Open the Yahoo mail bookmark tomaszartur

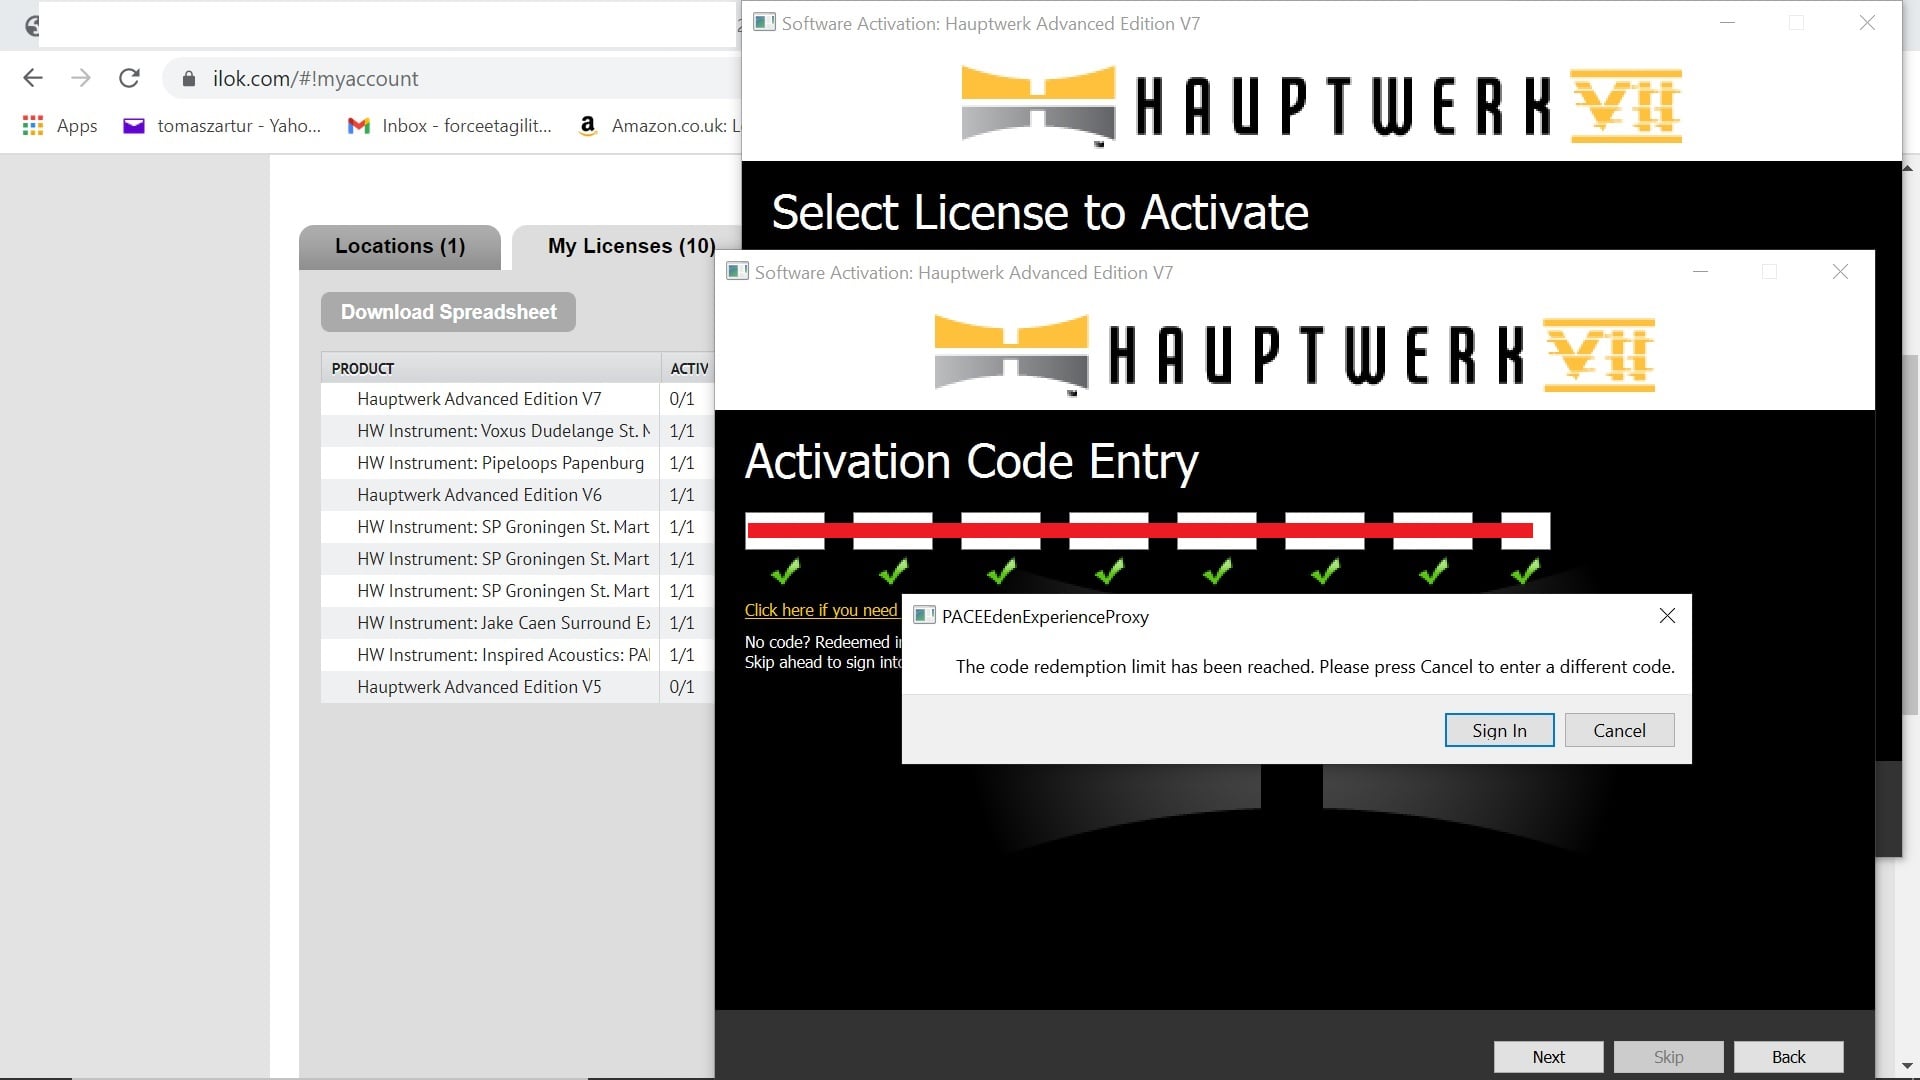(222, 125)
